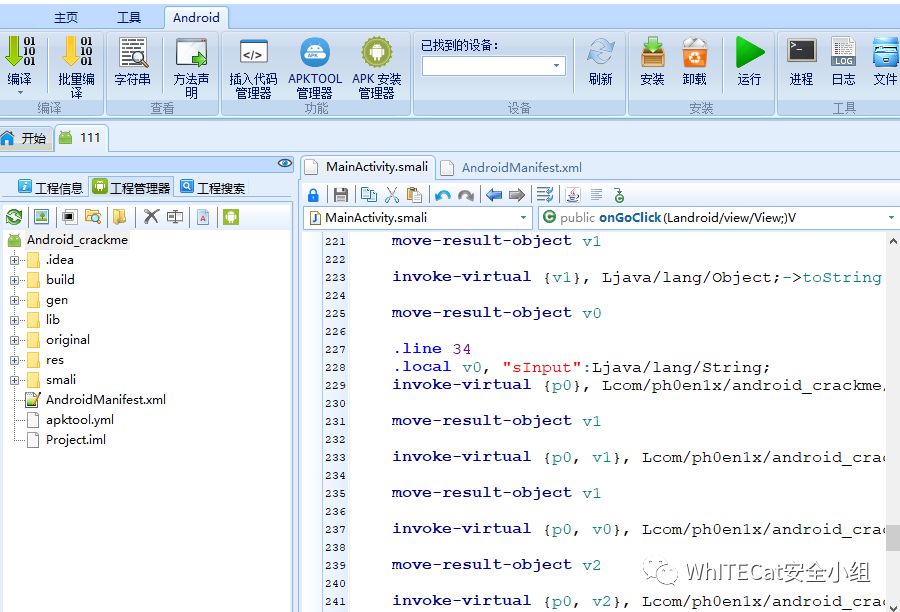Click the navigate back blue arrow

tap(494, 195)
